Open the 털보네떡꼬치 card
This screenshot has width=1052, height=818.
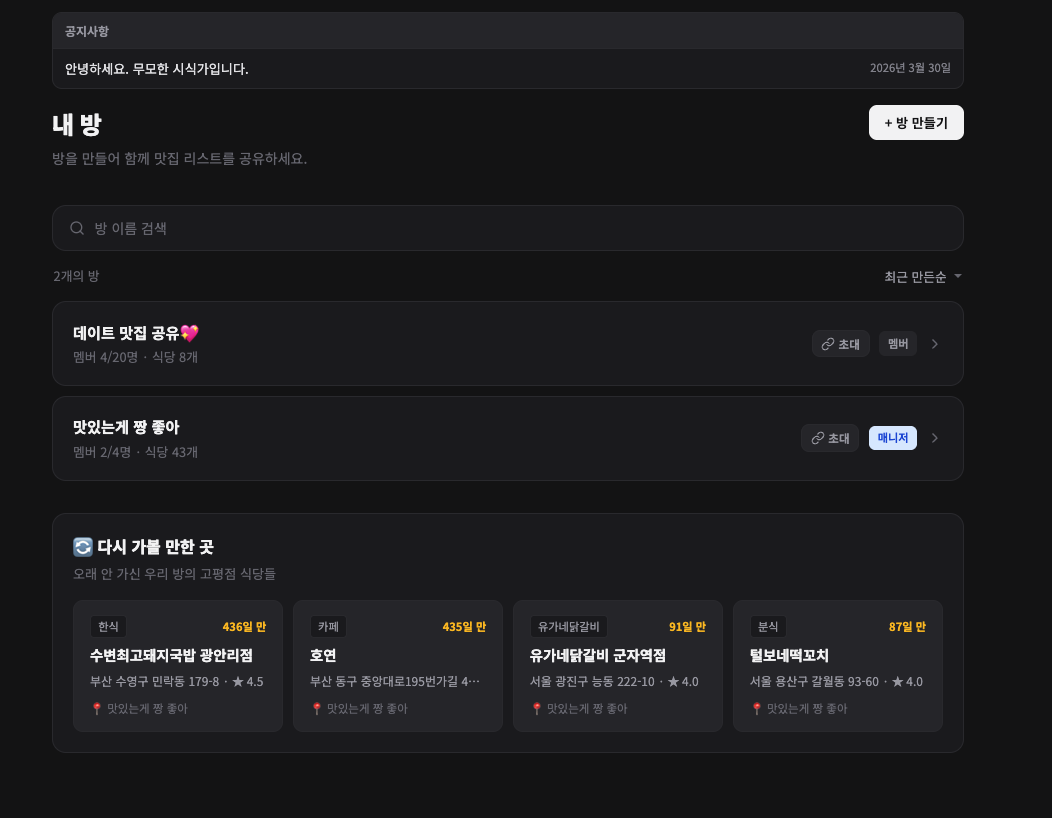point(838,666)
